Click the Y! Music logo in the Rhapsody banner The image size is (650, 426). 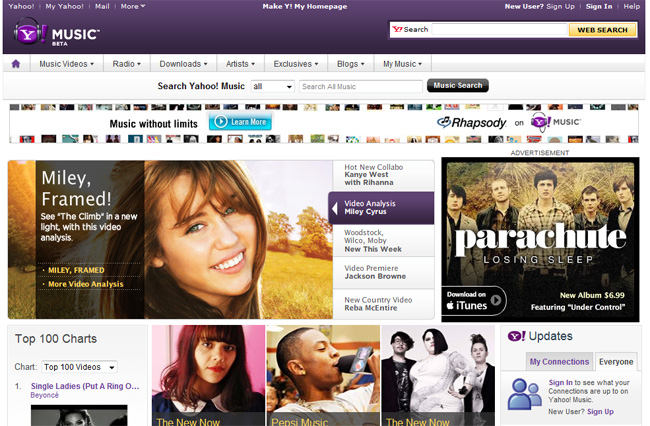coord(555,122)
